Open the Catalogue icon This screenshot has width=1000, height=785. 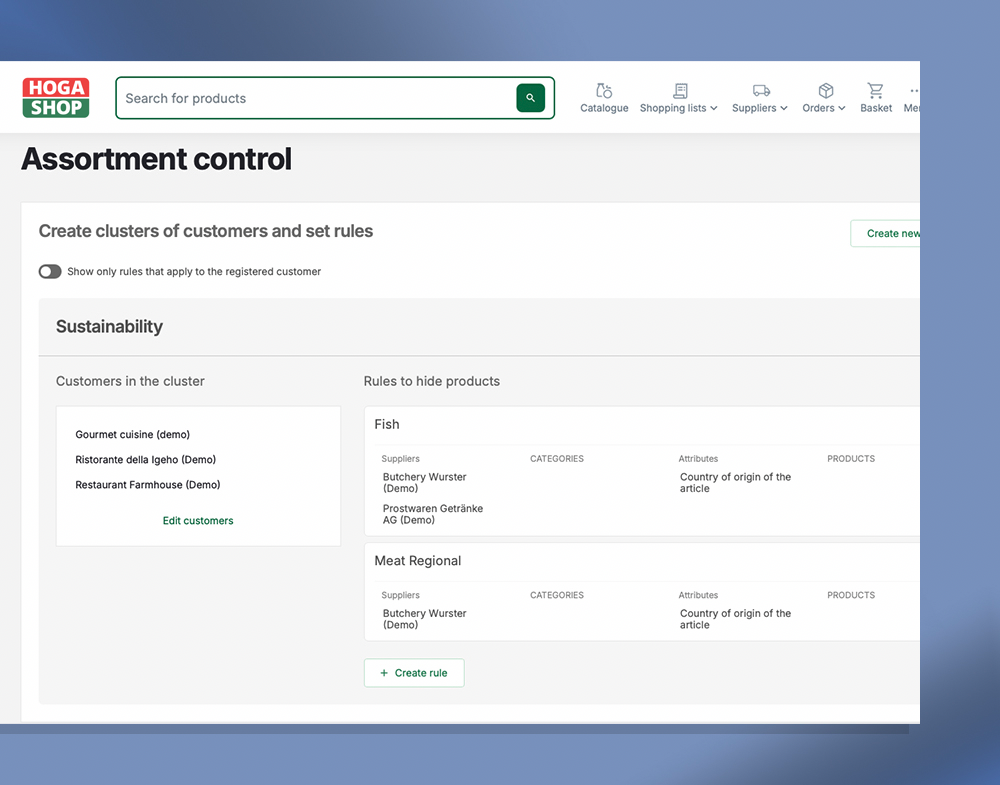pos(604,91)
